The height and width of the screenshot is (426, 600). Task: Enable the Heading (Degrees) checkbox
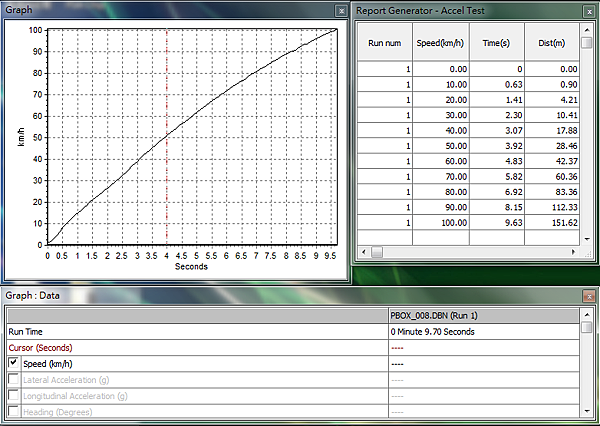tap(13, 411)
